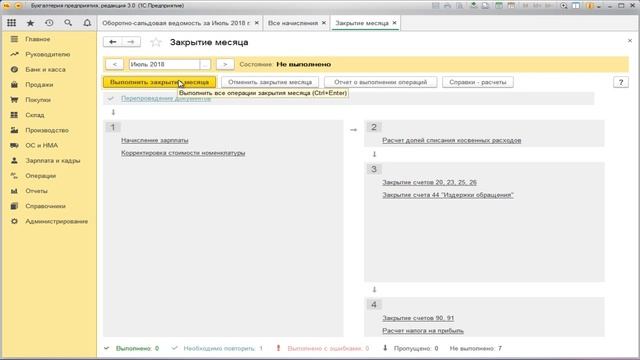Go to previous month with < button
This screenshot has width=640, height=360.
[115, 64]
